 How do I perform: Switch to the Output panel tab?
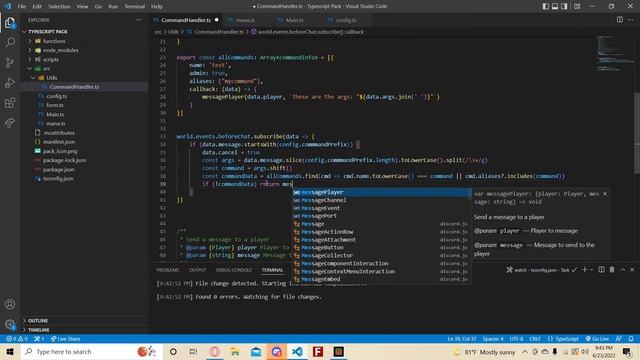click(198, 270)
